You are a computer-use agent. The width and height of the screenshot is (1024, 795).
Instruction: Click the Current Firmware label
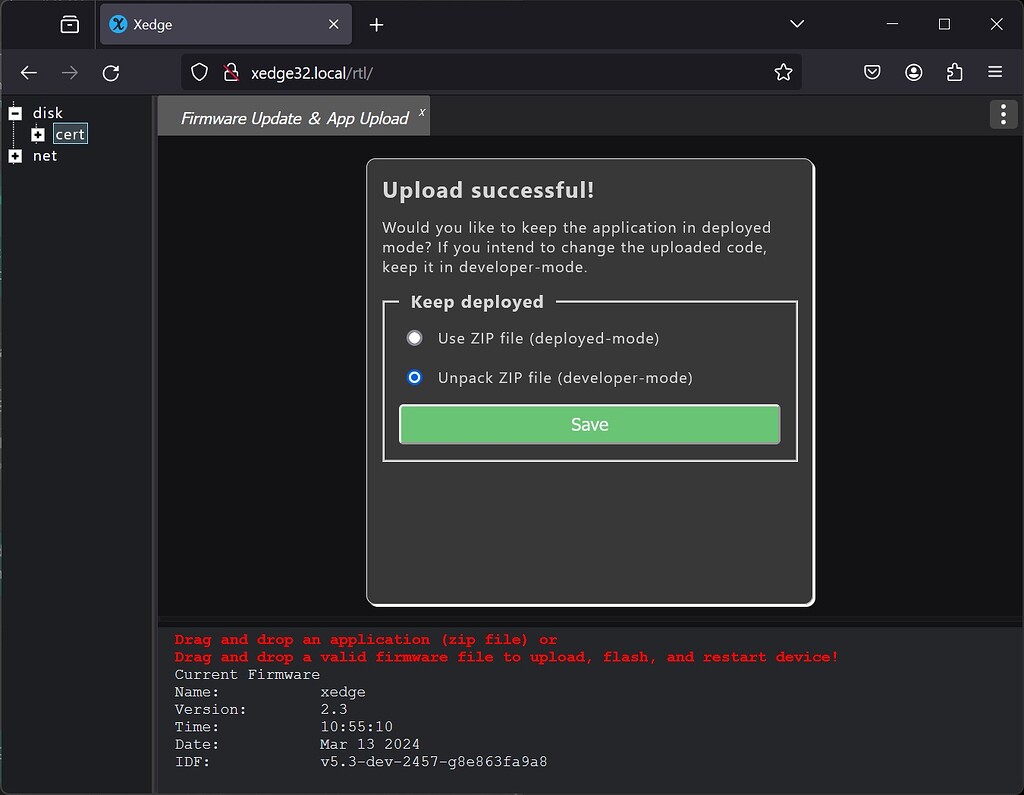(x=247, y=674)
